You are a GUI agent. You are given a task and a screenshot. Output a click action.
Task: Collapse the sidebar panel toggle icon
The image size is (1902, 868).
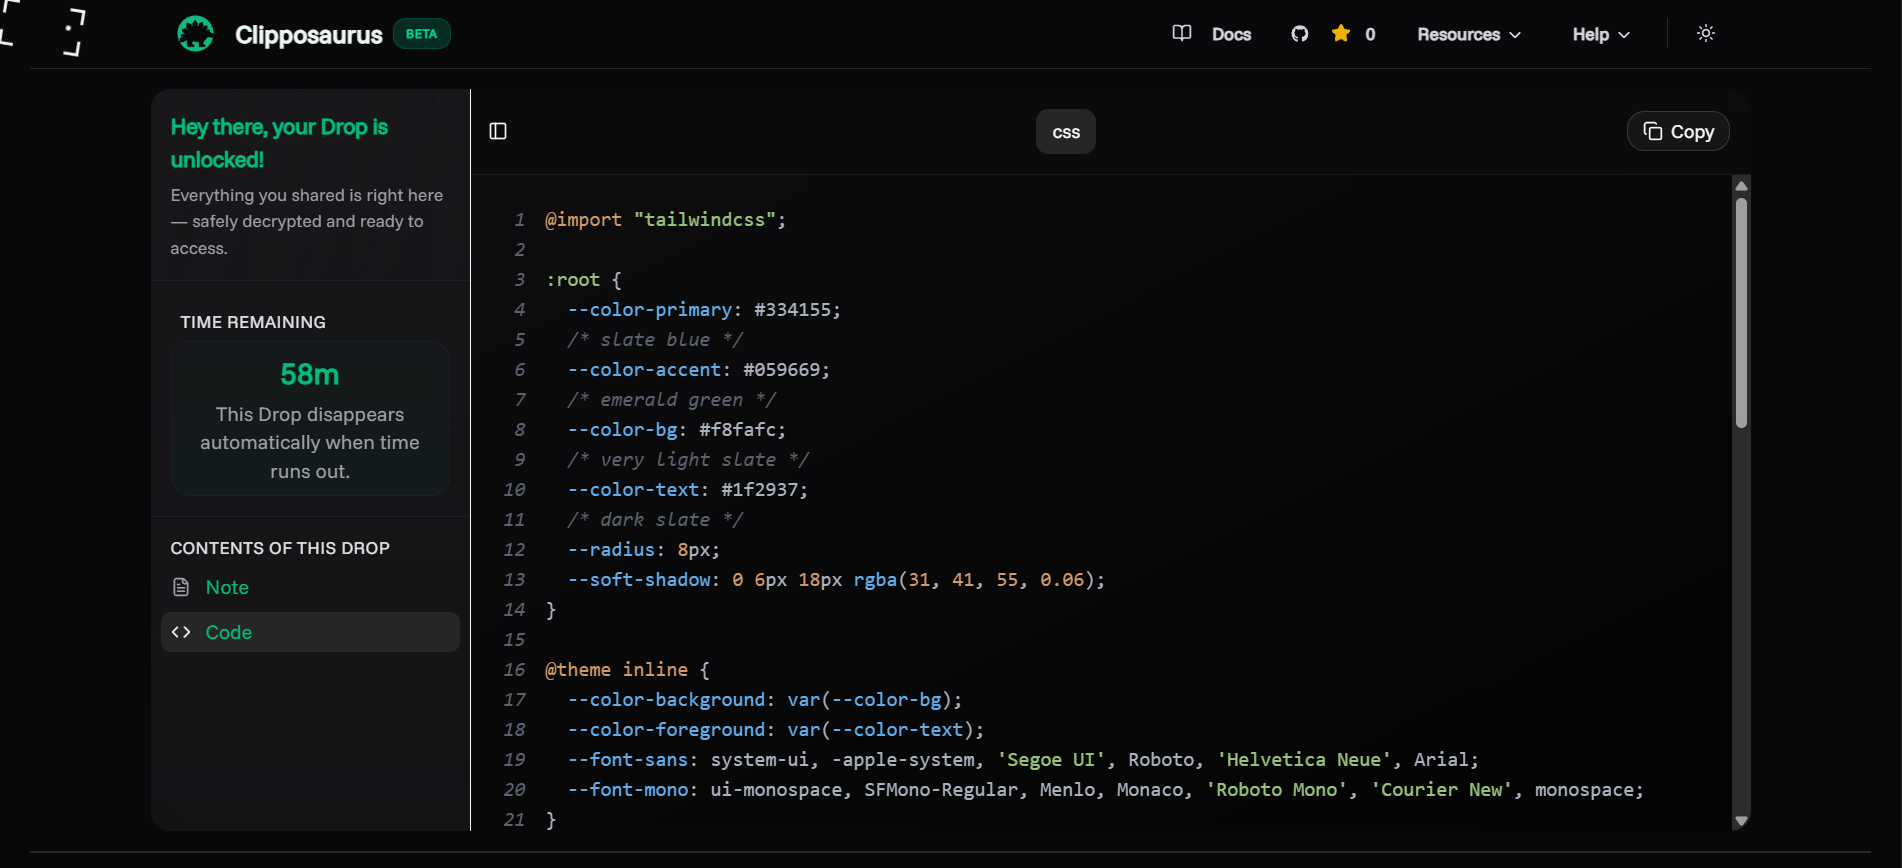pos(498,131)
